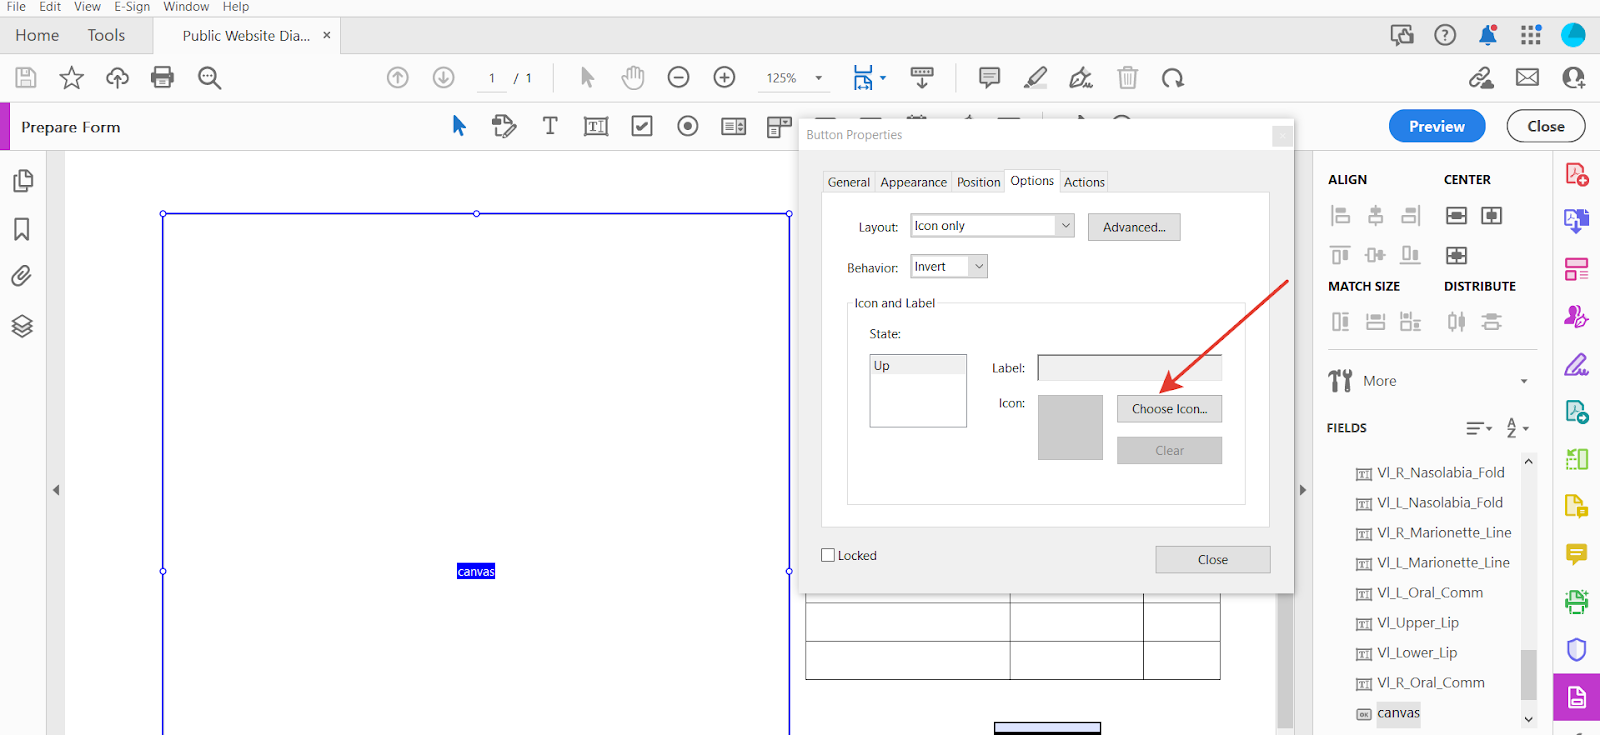Open the notifications bell

(x=1487, y=35)
